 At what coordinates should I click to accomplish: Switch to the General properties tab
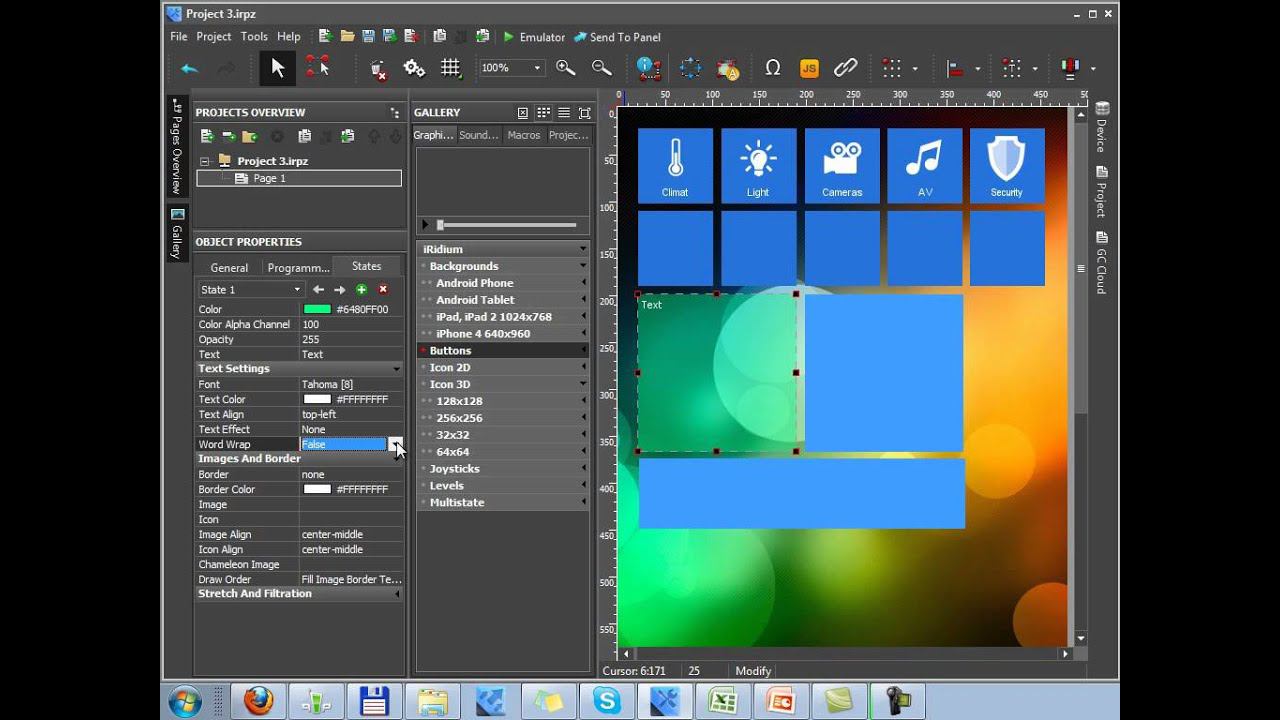229,267
